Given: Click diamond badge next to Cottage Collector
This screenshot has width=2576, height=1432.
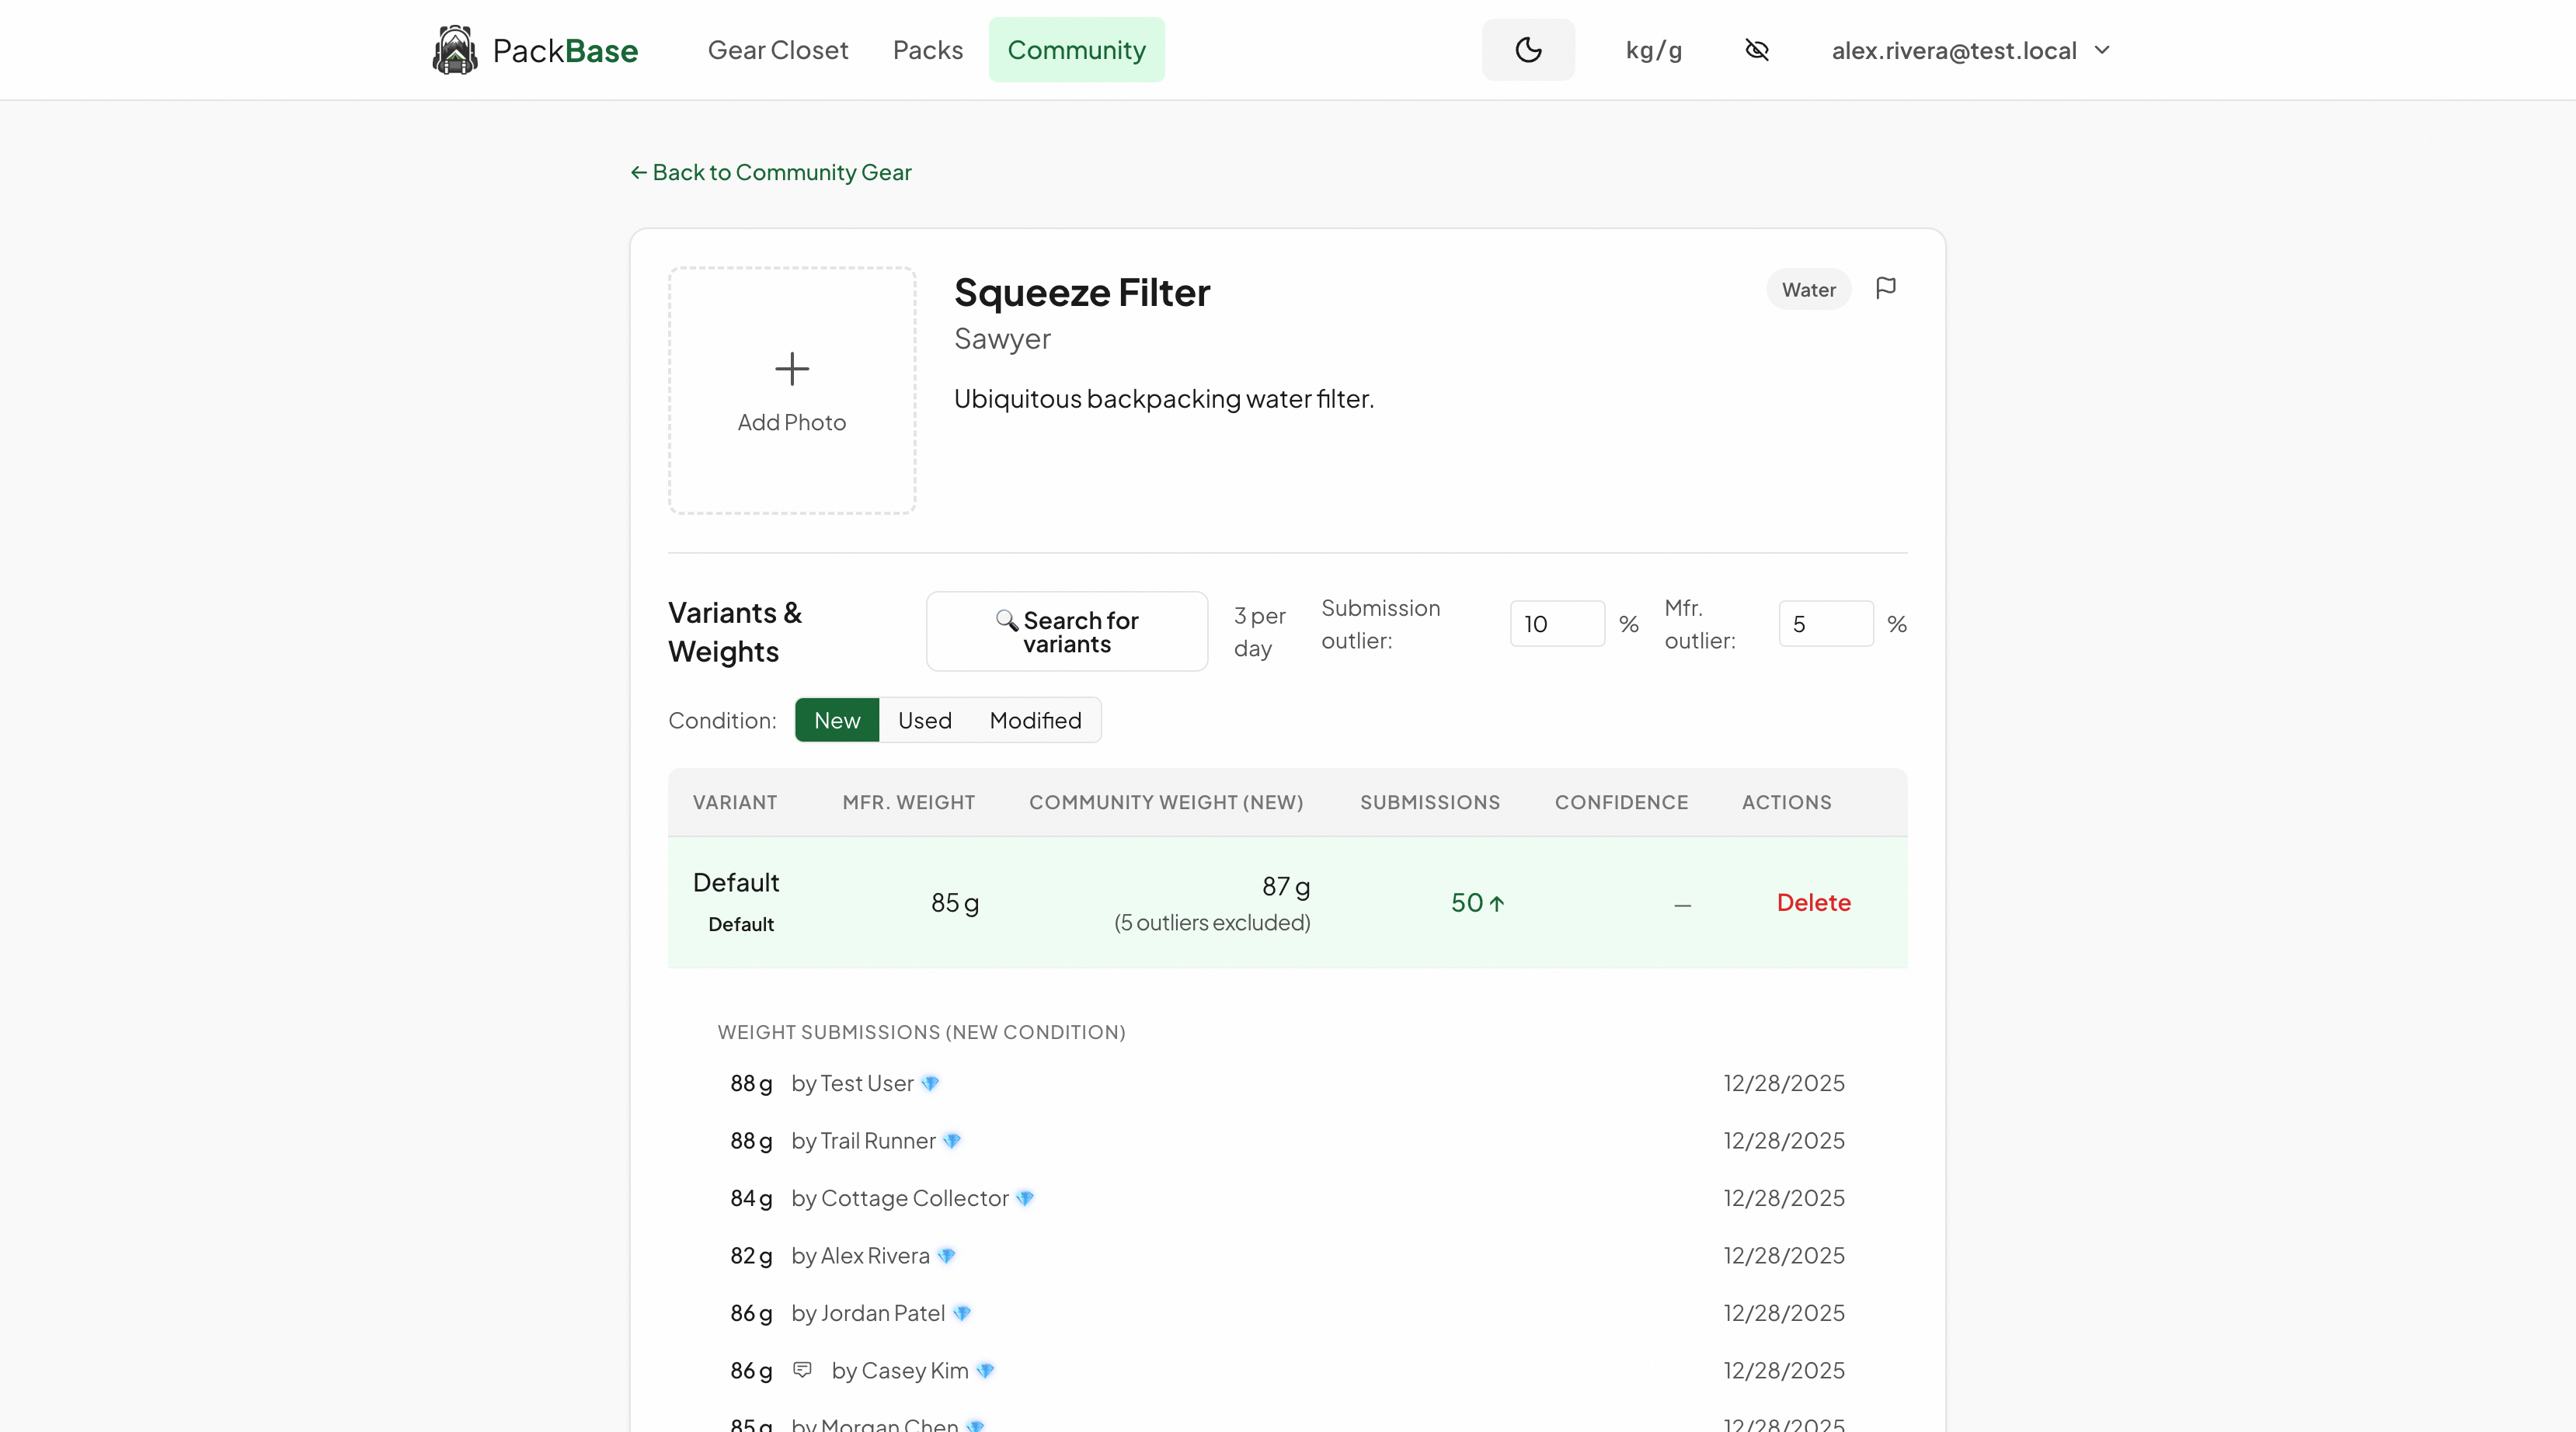Looking at the screenshot, I should pyautogui.click(x=1025, y=1198).
